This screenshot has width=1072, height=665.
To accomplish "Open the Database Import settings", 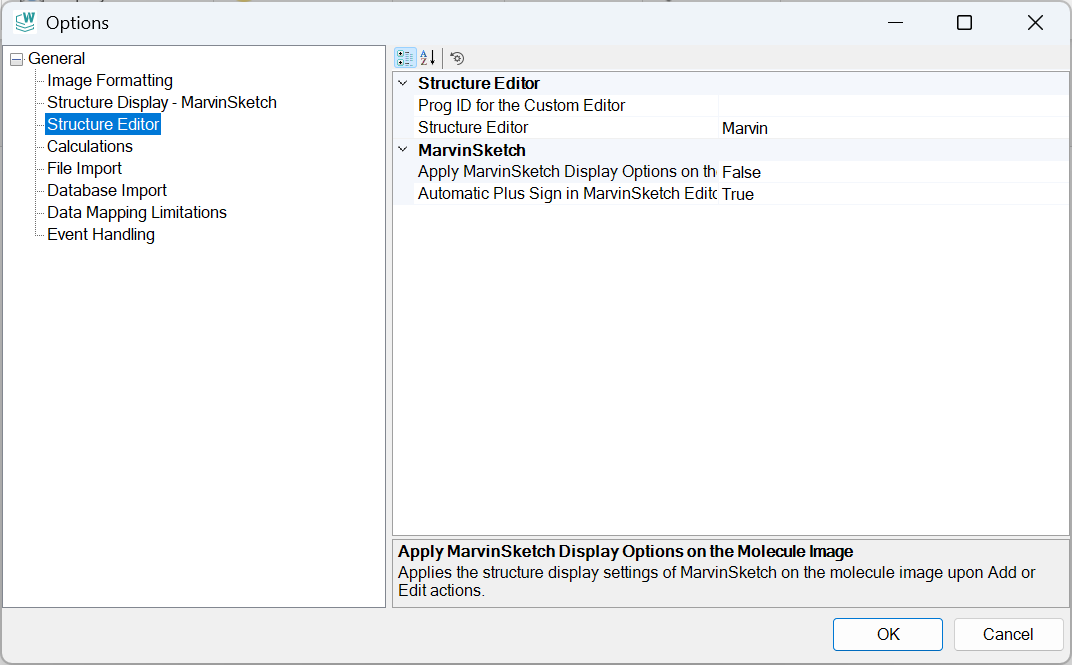I will pos(107,190).
